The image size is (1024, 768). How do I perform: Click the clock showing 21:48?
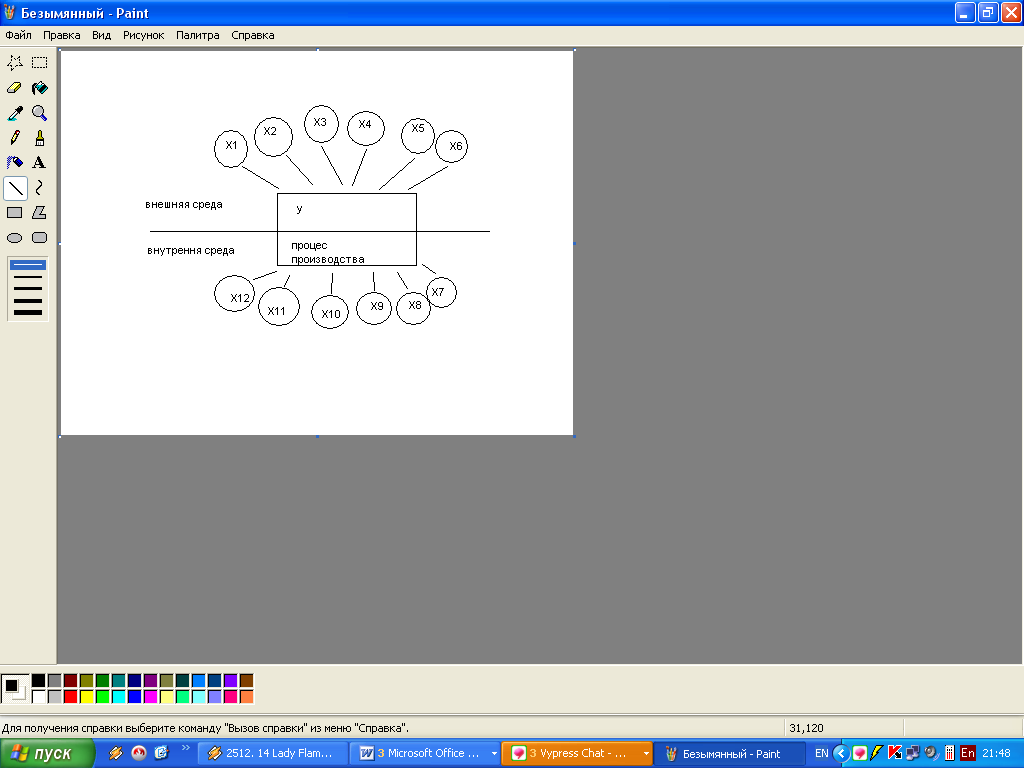point(996,754)
